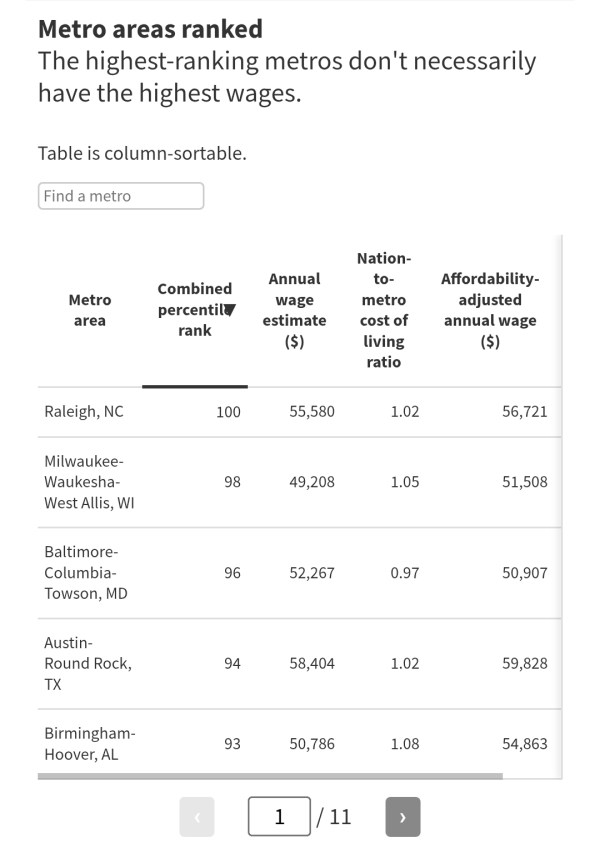Screen dimensions: 600x848
Task: Sort table by Metro area column
Action: pyautogui.click(x=90, y=310)
